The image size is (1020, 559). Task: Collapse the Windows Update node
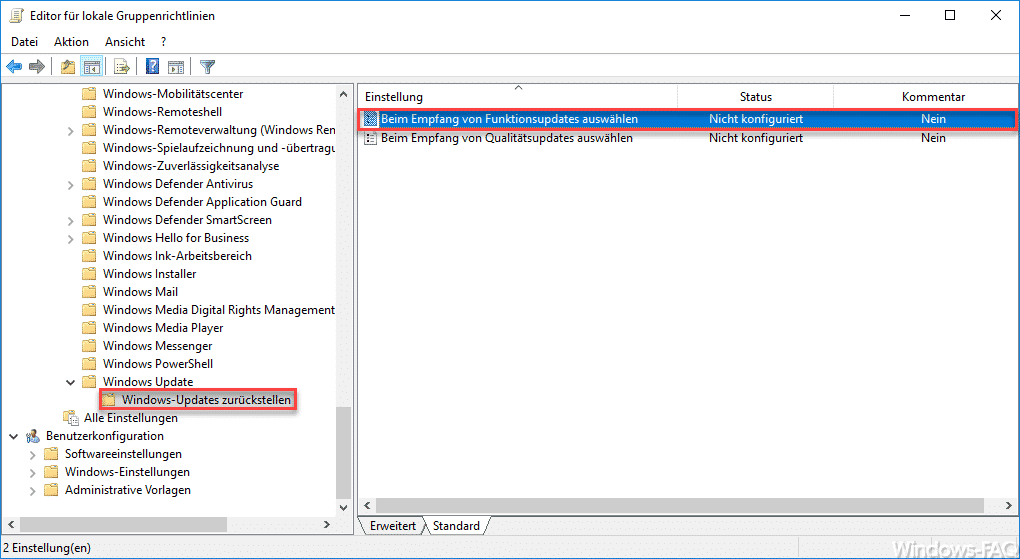coord(70,382)
